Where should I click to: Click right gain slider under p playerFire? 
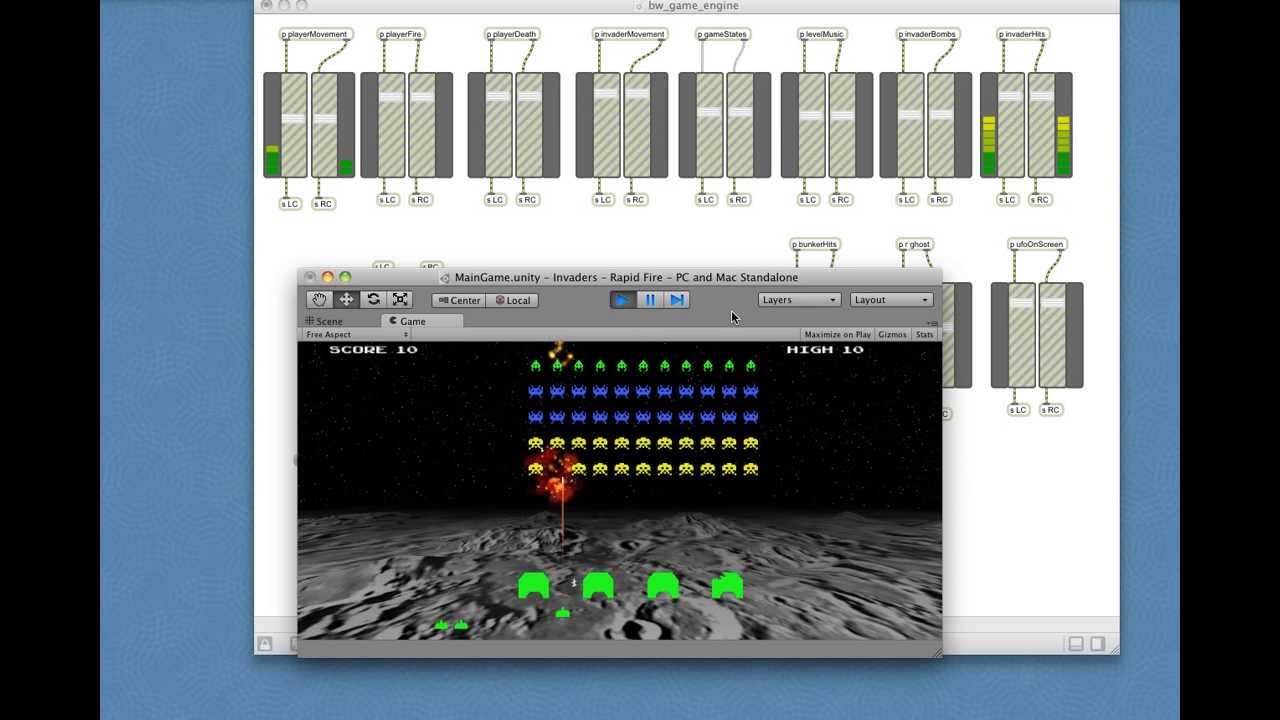click(422, 125)
